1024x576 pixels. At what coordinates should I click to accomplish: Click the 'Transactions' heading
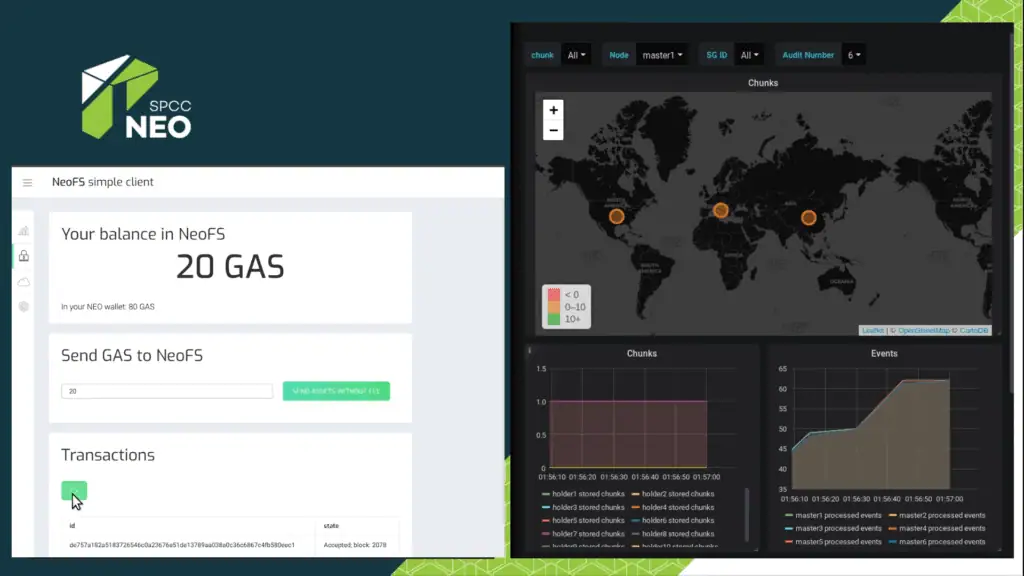point(108,455)
